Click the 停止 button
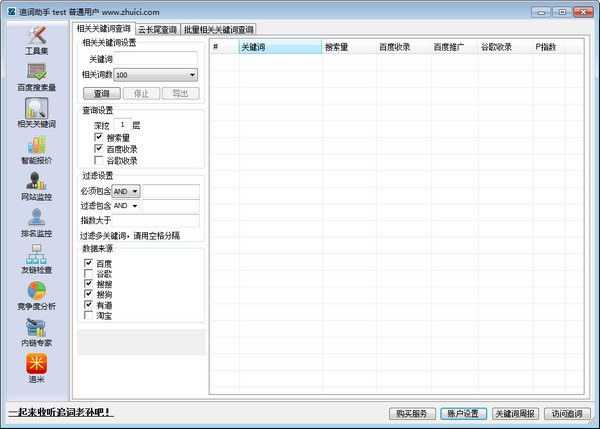 141,93
